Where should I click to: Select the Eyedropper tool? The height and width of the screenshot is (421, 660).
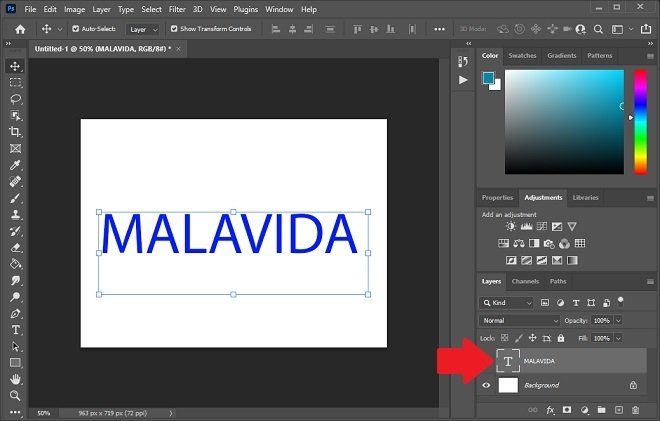(x=15, y=165)
